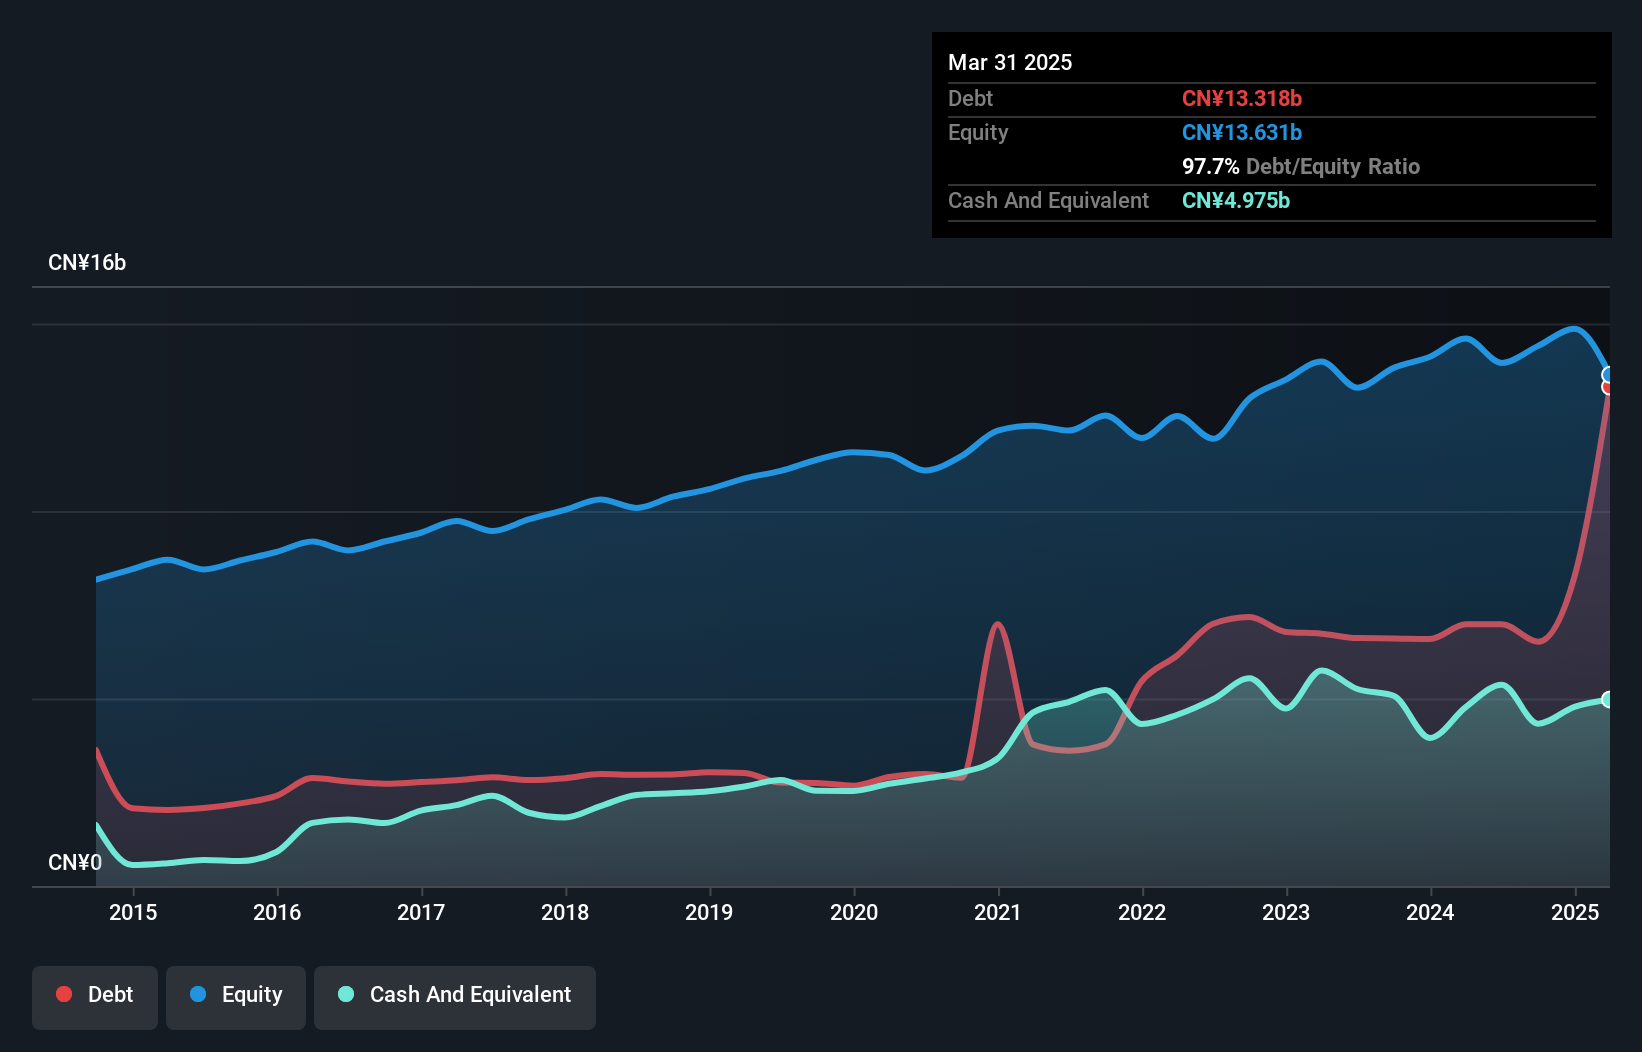
Task: Click the Cash endpoint marker on chart
Action: point(1608,699)
